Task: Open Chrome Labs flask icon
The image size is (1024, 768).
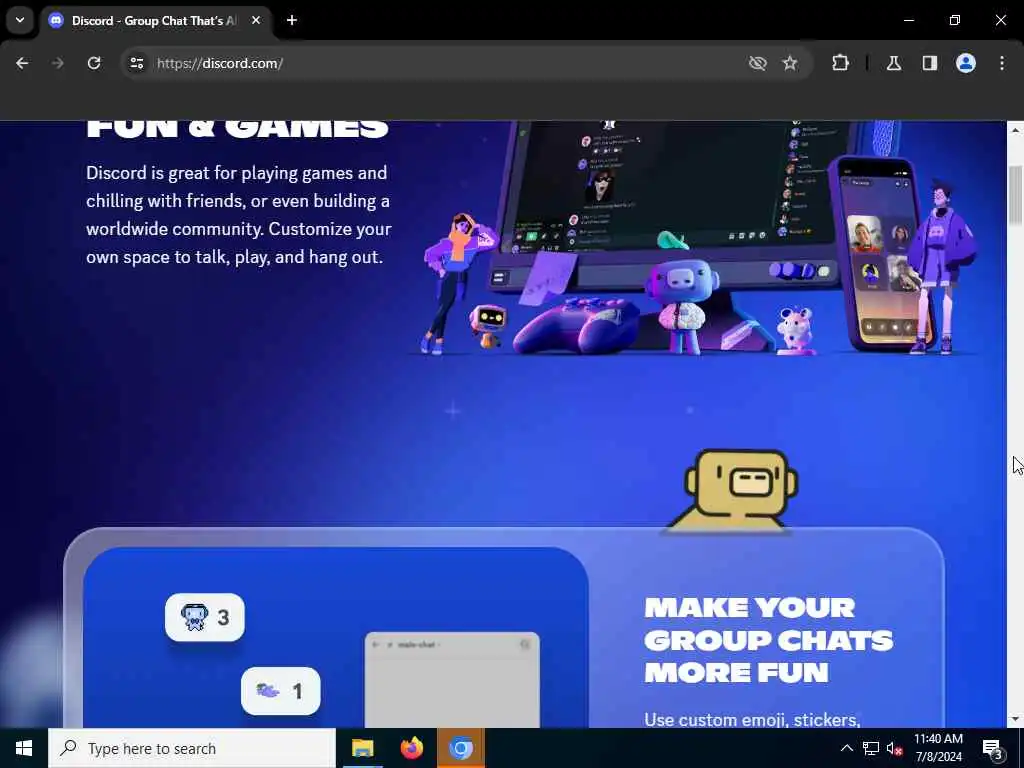Action: pyautogui.click(x=894, y=63)
